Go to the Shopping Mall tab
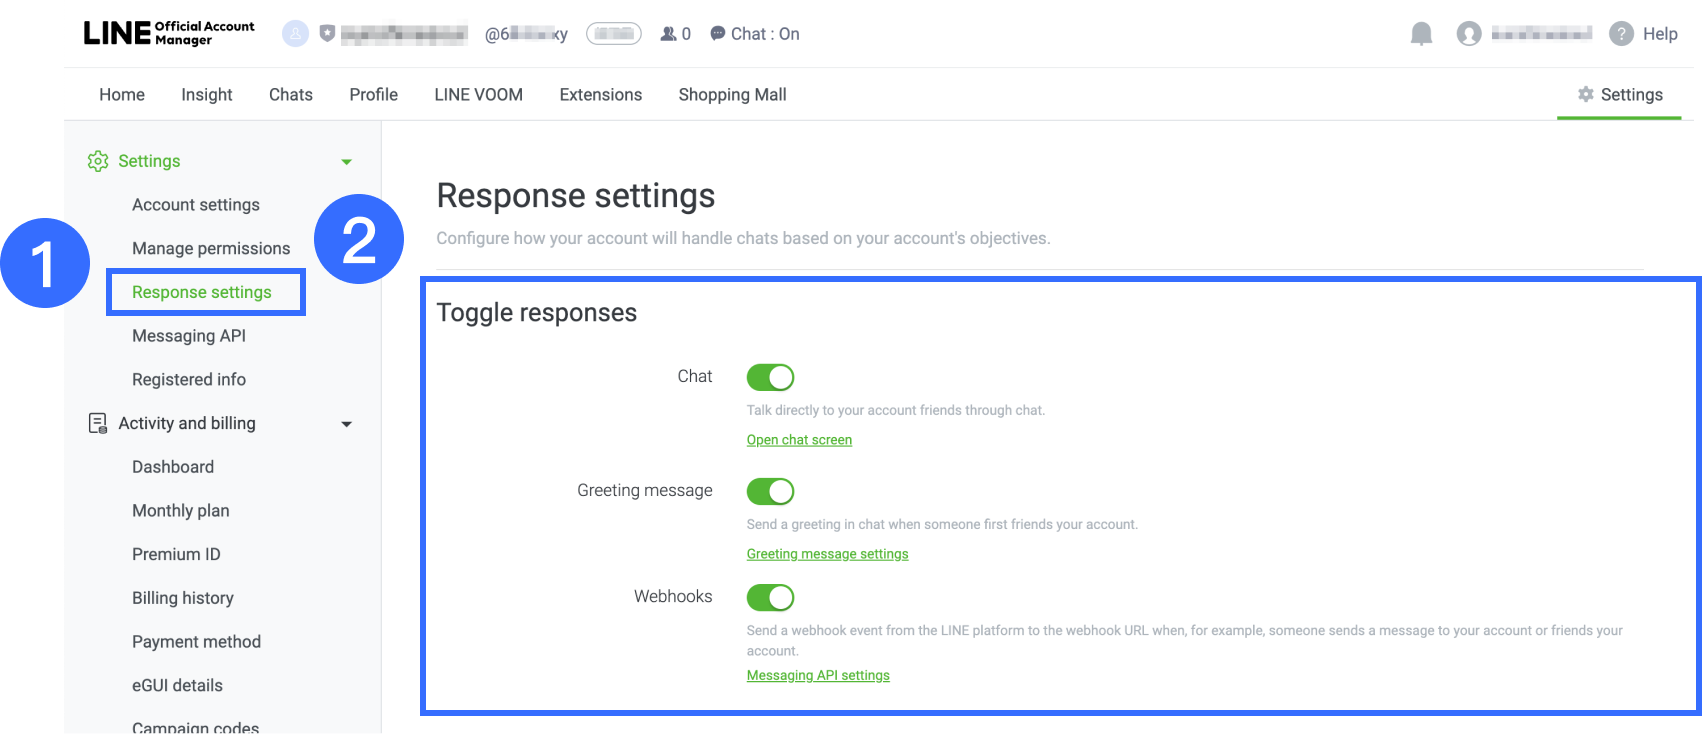Image resolution: width=1702 pixels, height=734 pixels. [733, 94]
